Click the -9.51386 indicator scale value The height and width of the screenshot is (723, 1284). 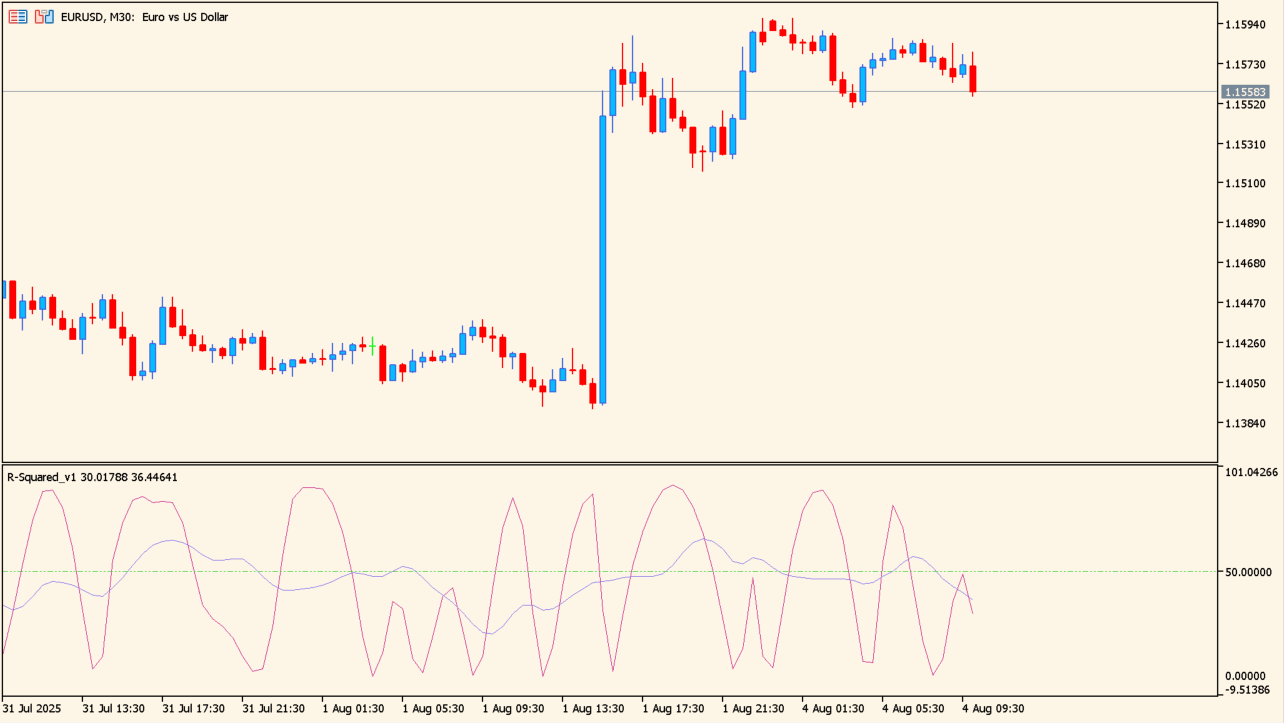(1250, 690)
